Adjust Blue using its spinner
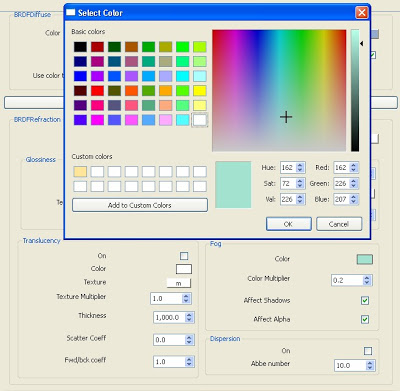 (x=354, y=199)
